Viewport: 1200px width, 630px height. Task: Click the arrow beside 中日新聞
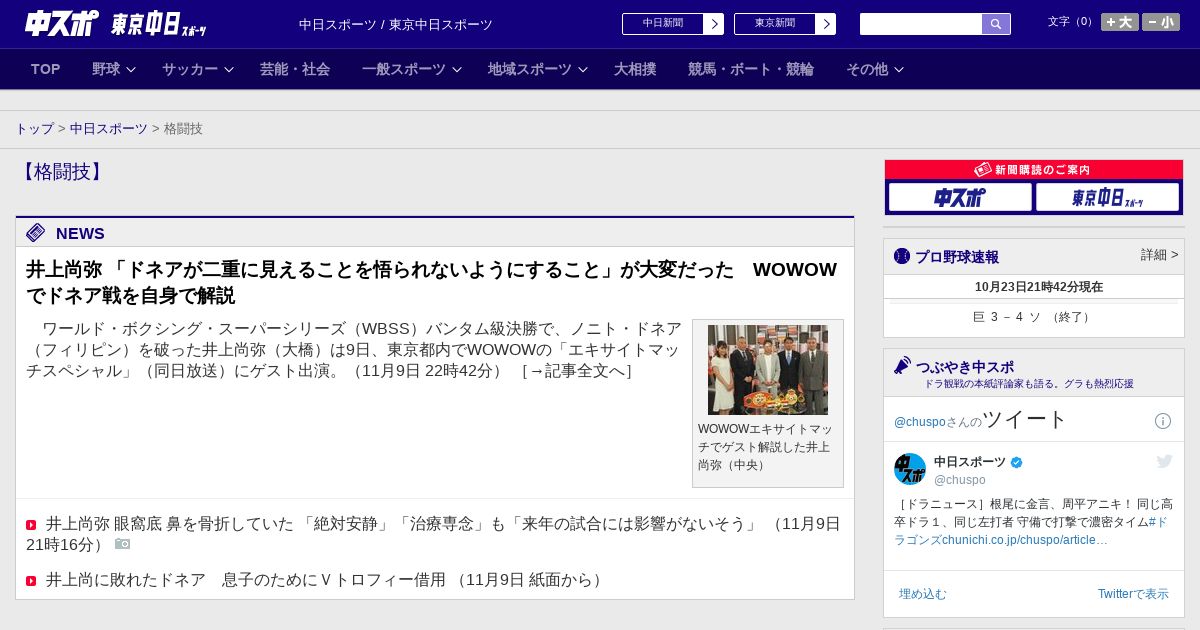point(714,24)
